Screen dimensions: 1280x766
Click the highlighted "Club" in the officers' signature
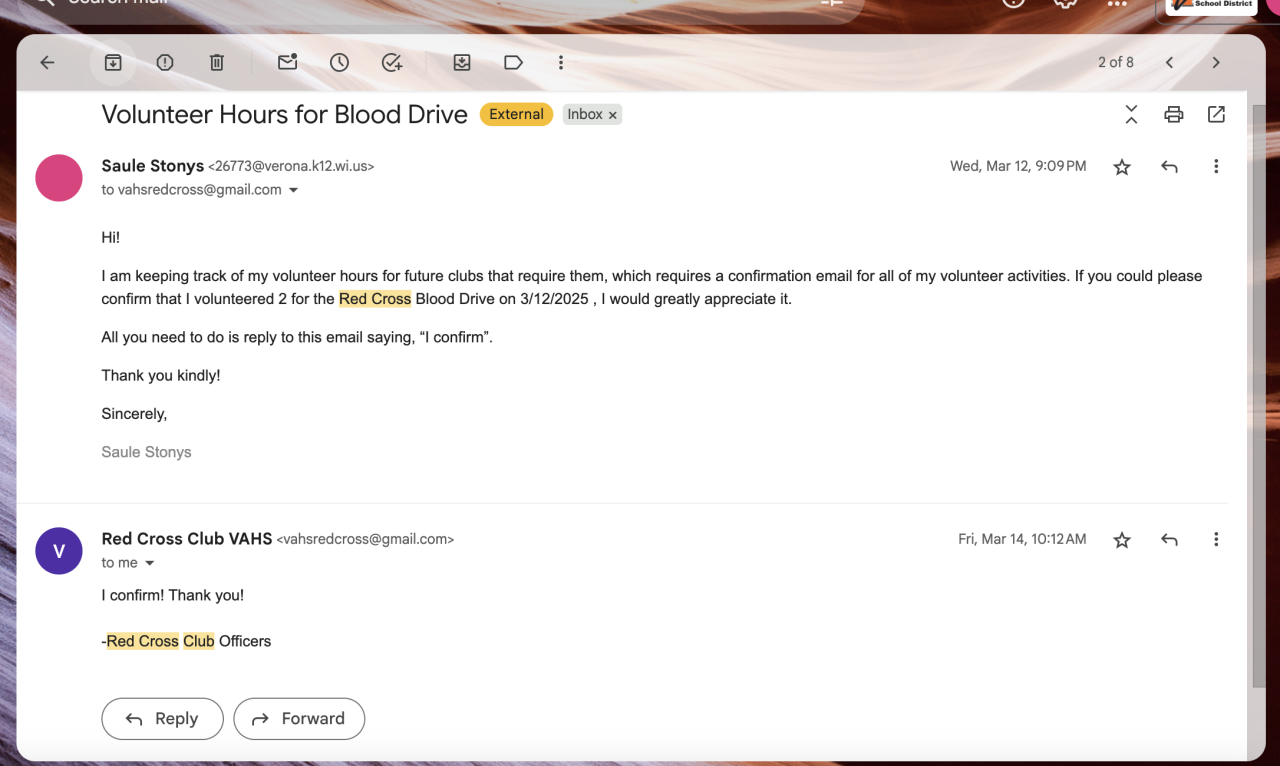click(x=199, y=641)
